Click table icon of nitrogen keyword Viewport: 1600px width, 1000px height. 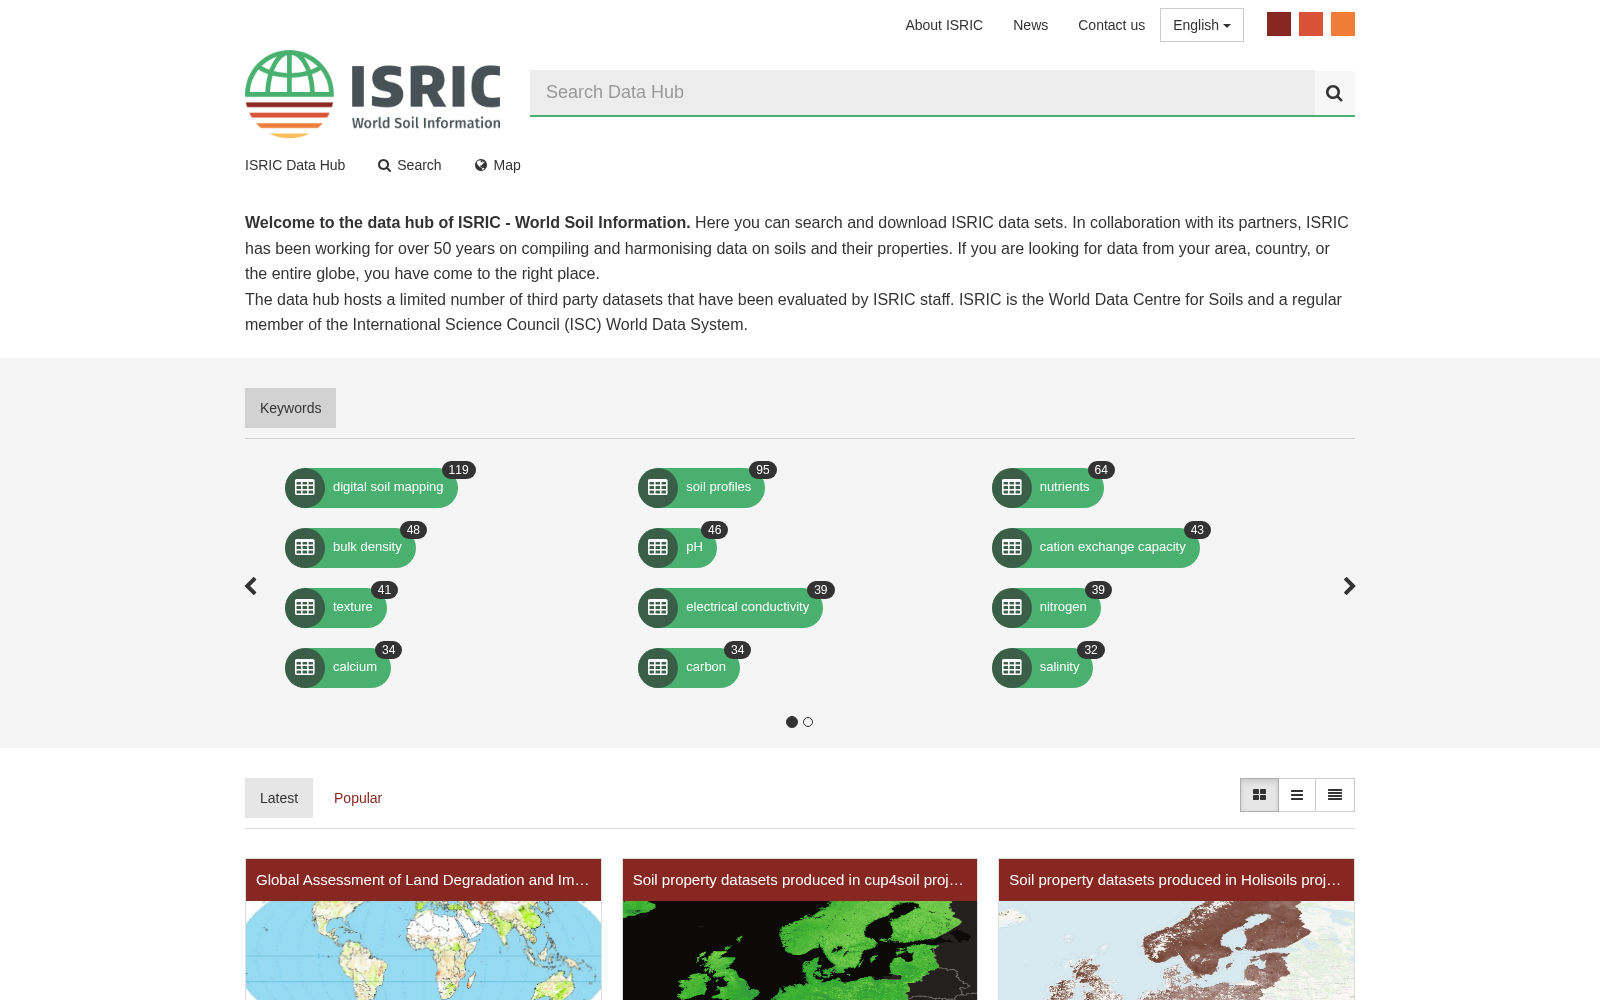tap(1012, 608)
